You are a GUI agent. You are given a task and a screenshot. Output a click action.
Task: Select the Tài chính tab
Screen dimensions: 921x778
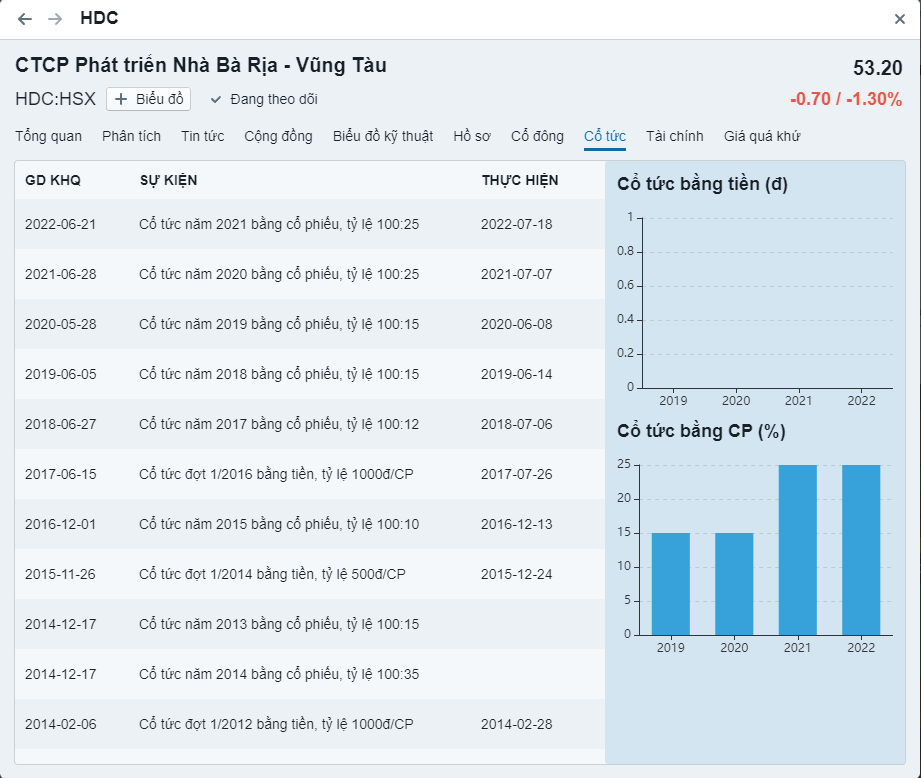point(674,136)
